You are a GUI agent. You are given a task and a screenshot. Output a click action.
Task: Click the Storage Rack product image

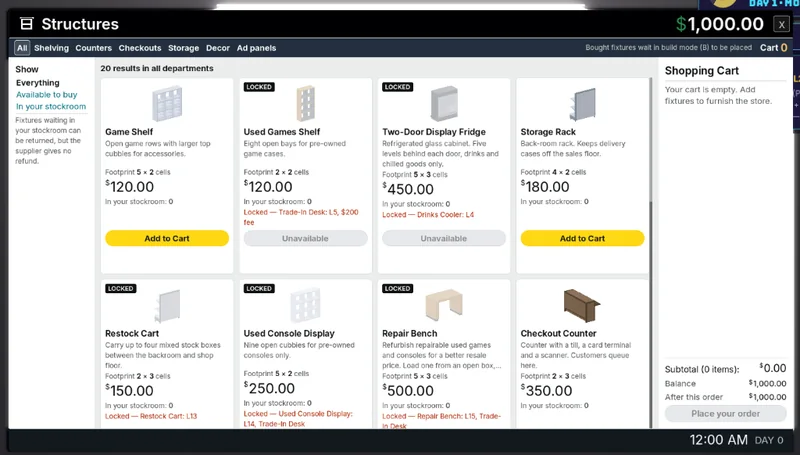tap(582, 104)
